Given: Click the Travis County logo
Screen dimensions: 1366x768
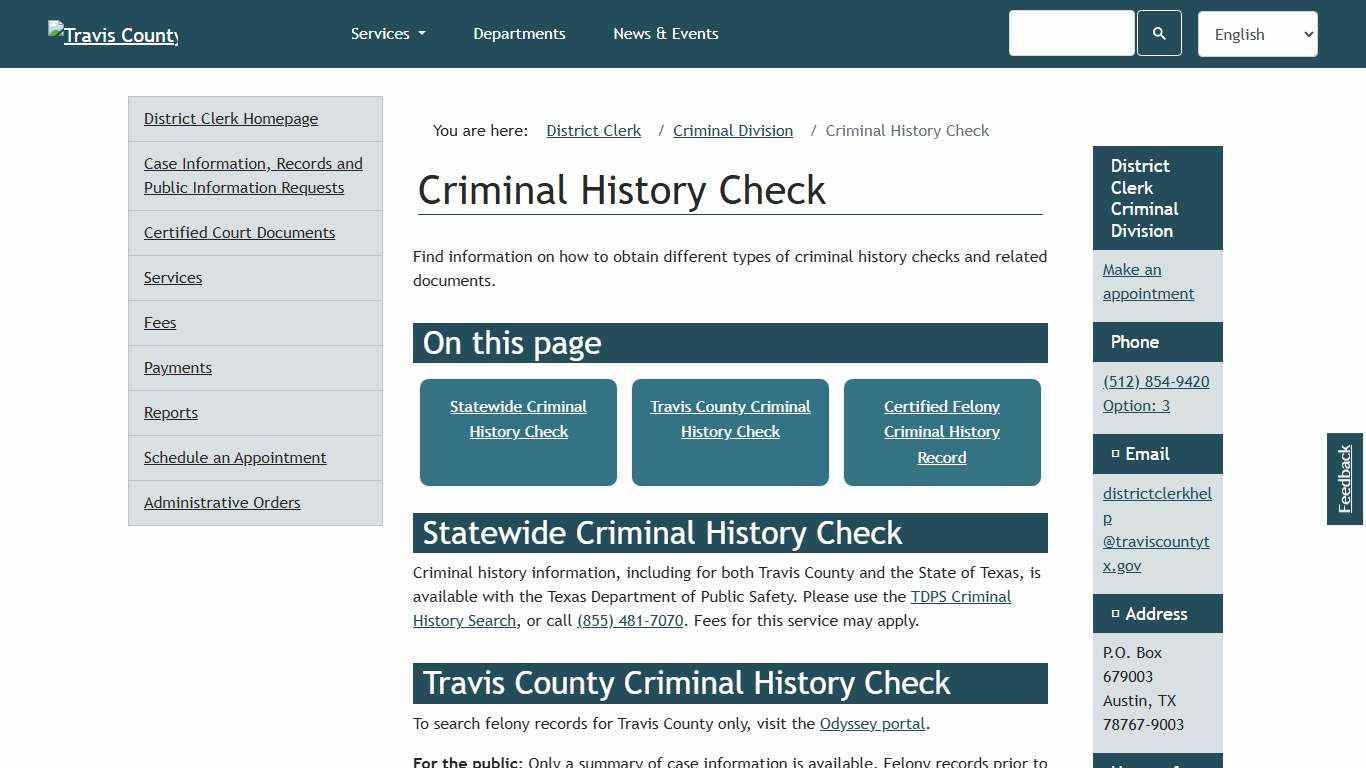Looking at the screenshot, I should point(112,34).
